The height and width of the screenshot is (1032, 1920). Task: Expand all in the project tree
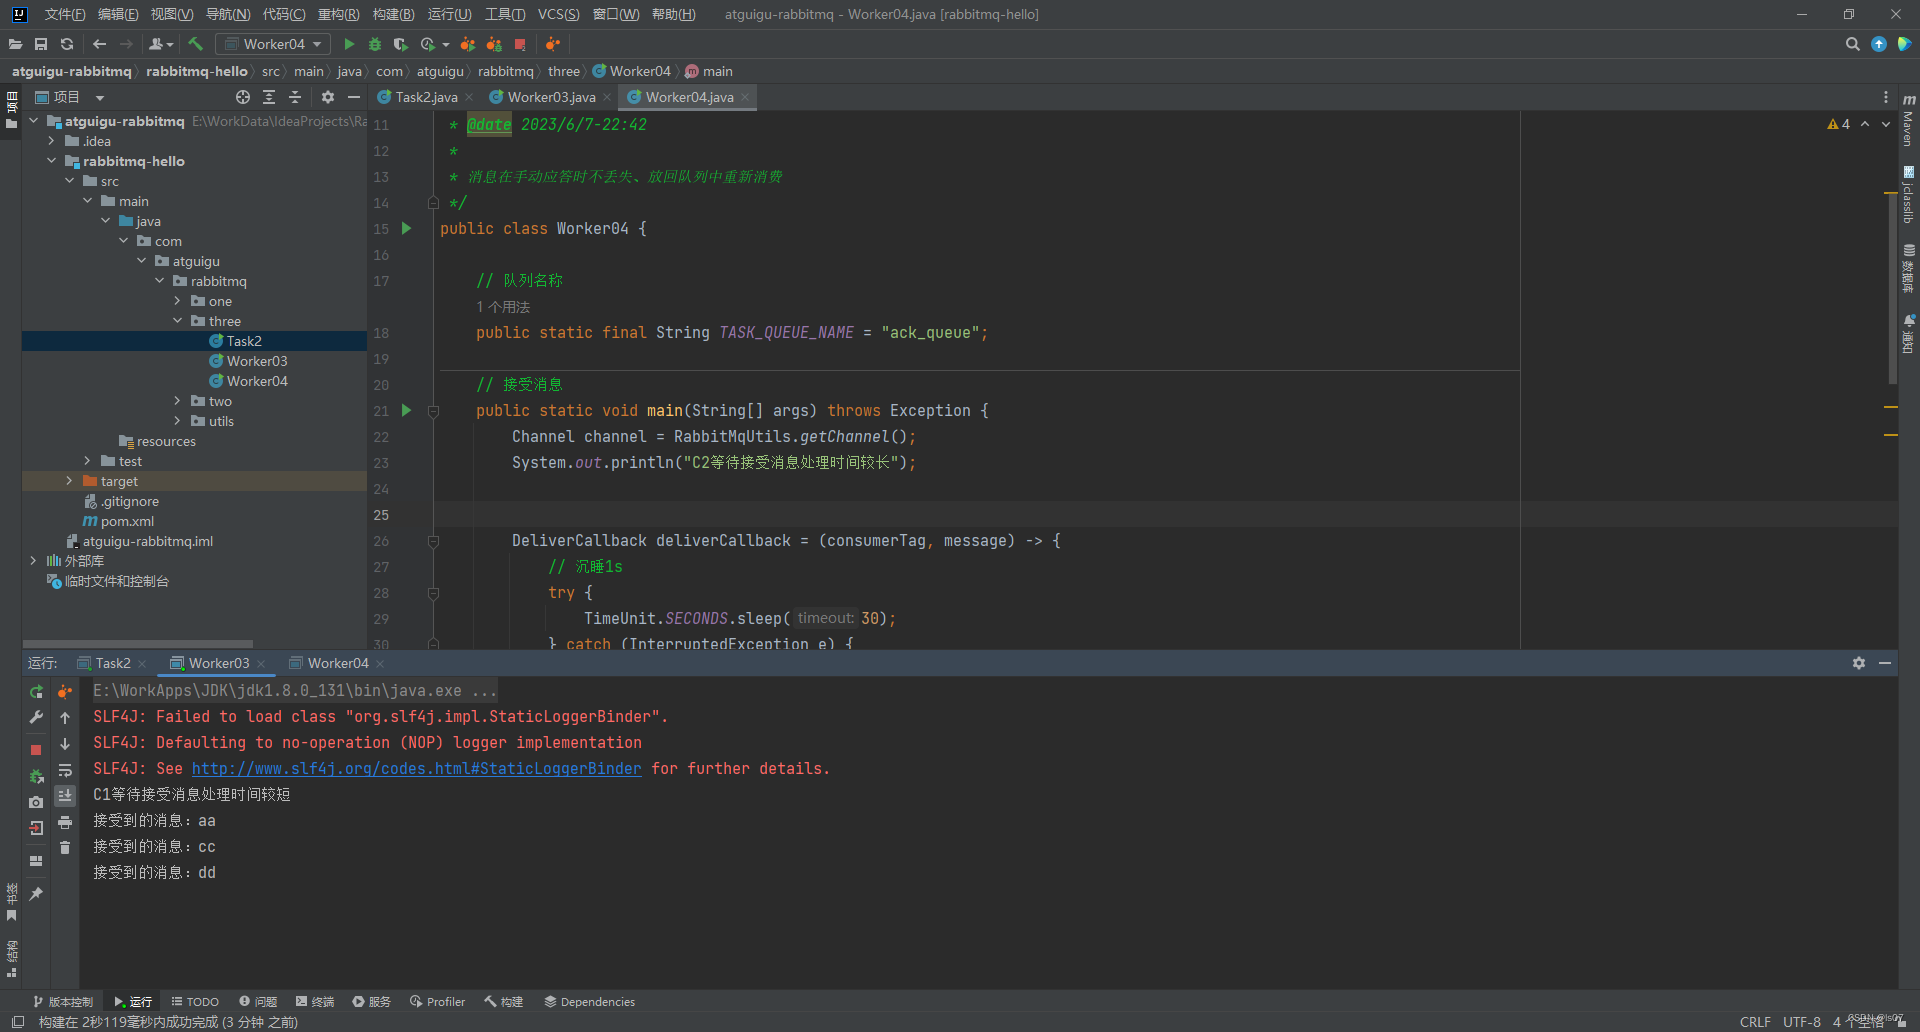tap(269, 97)
